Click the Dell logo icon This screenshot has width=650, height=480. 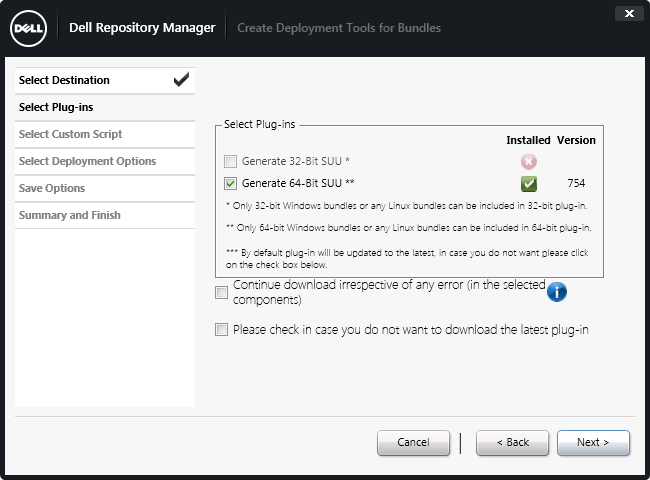tap(32, 28)
